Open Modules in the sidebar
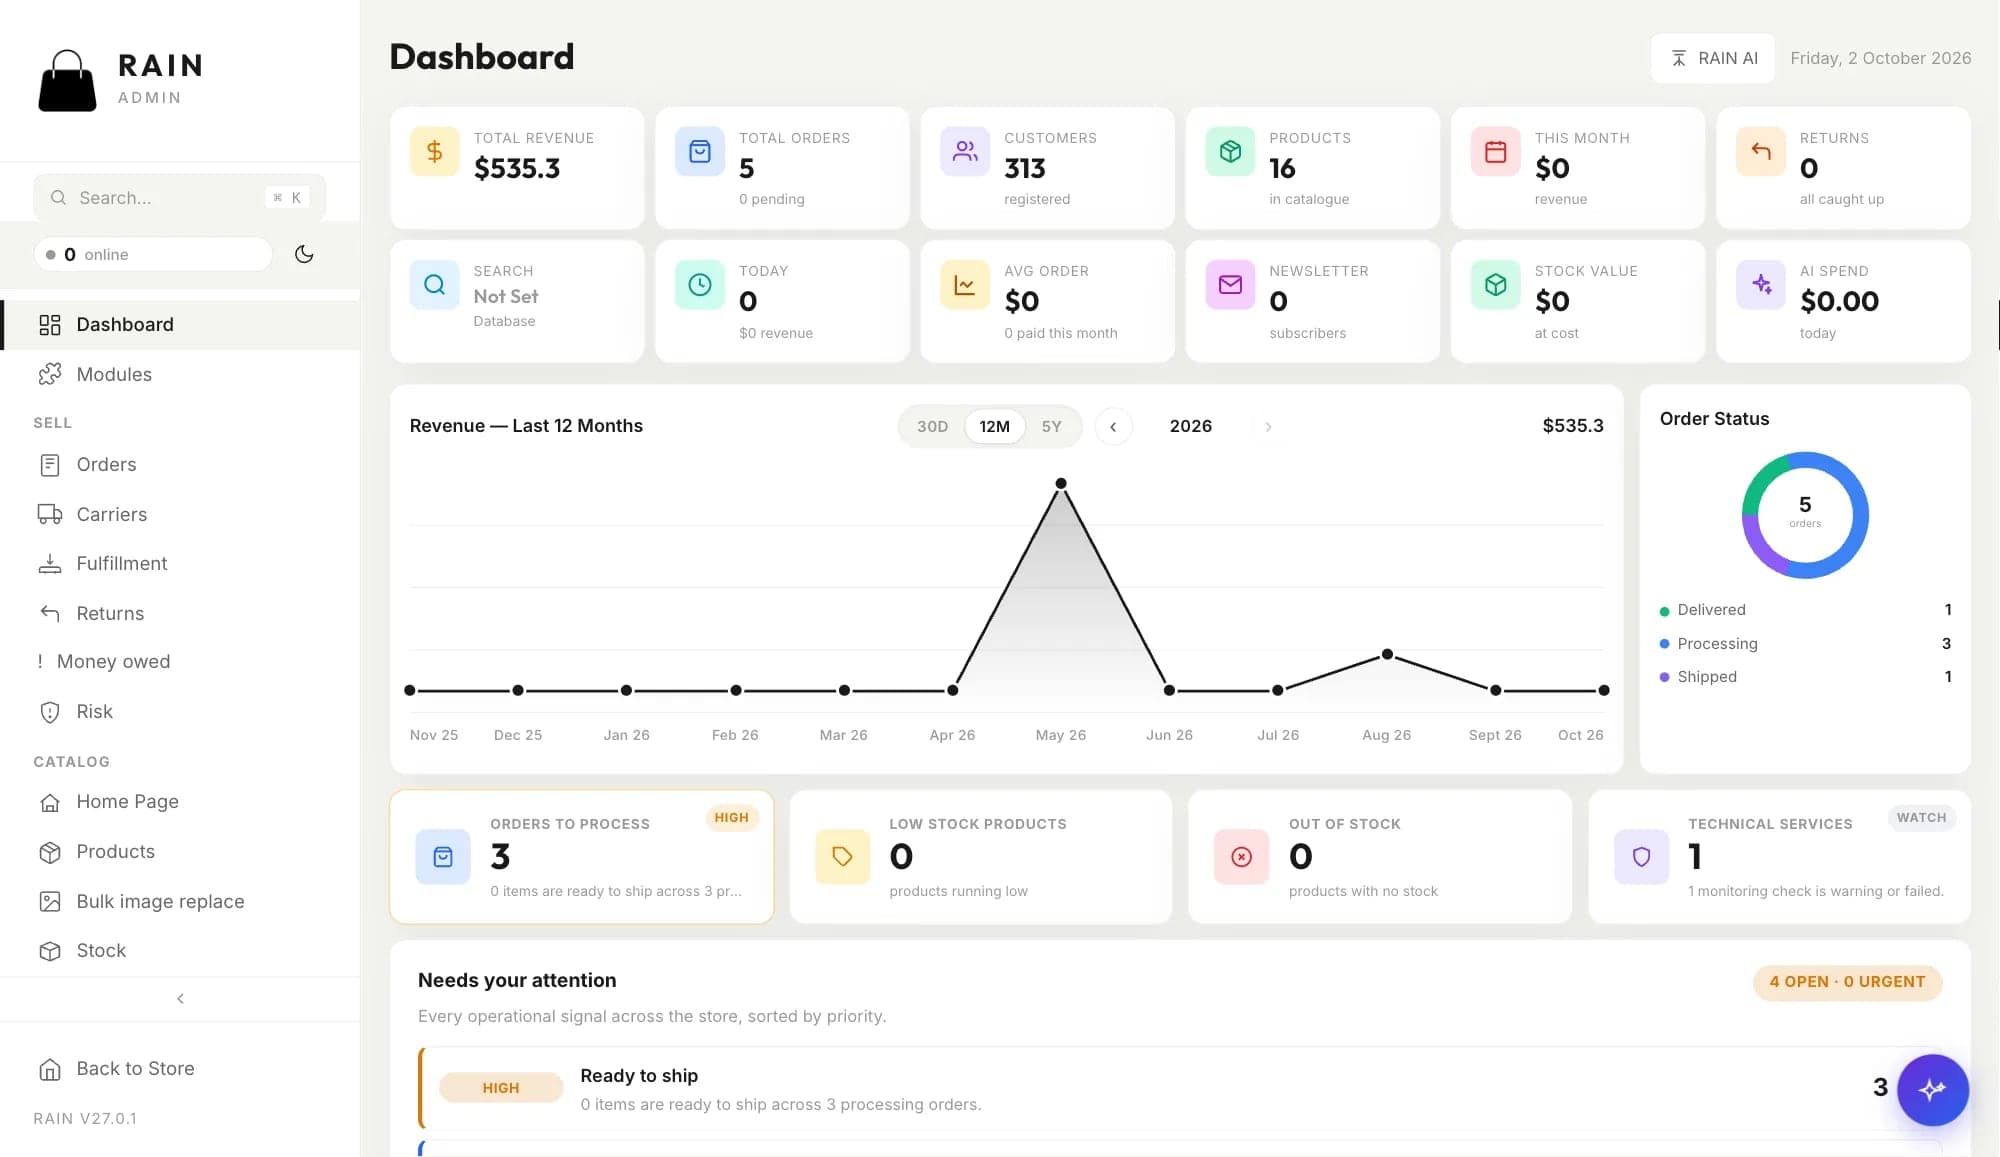The width and height of the screenshot is (2000, 1157). point(180,374)
